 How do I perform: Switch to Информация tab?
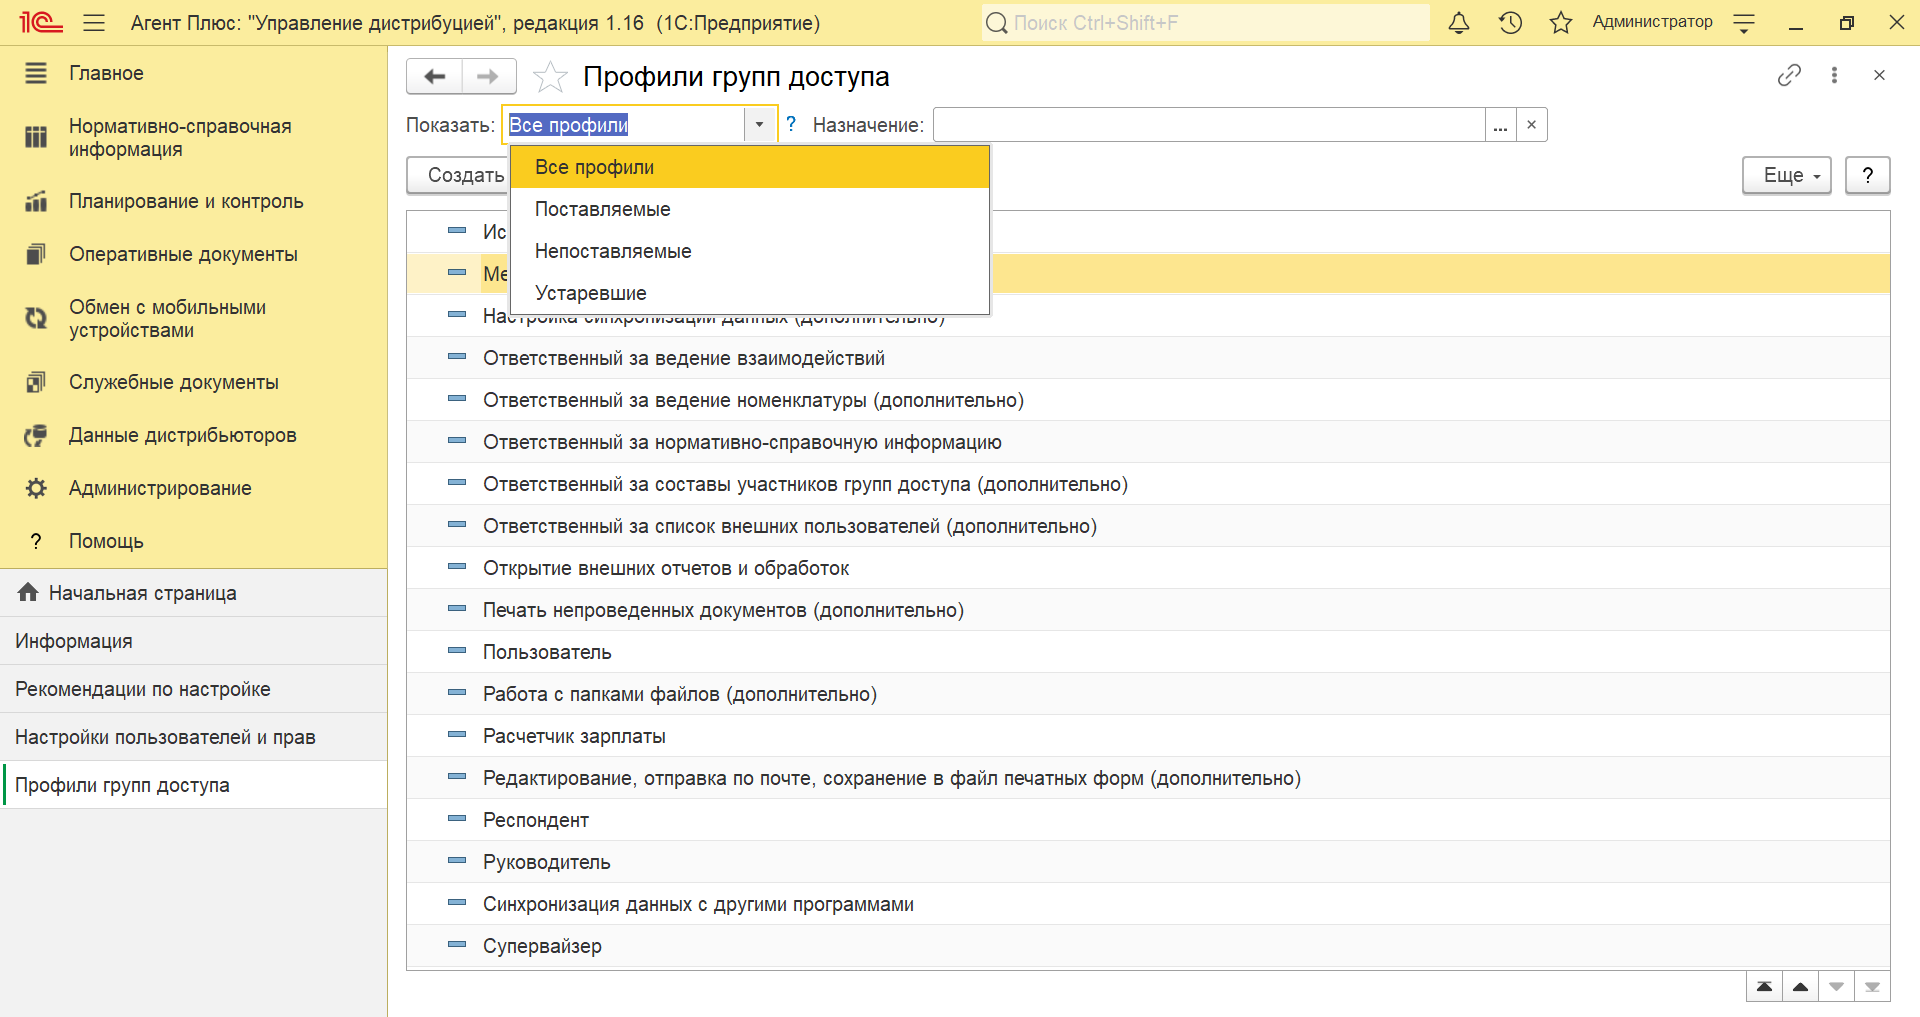(193, 641)
